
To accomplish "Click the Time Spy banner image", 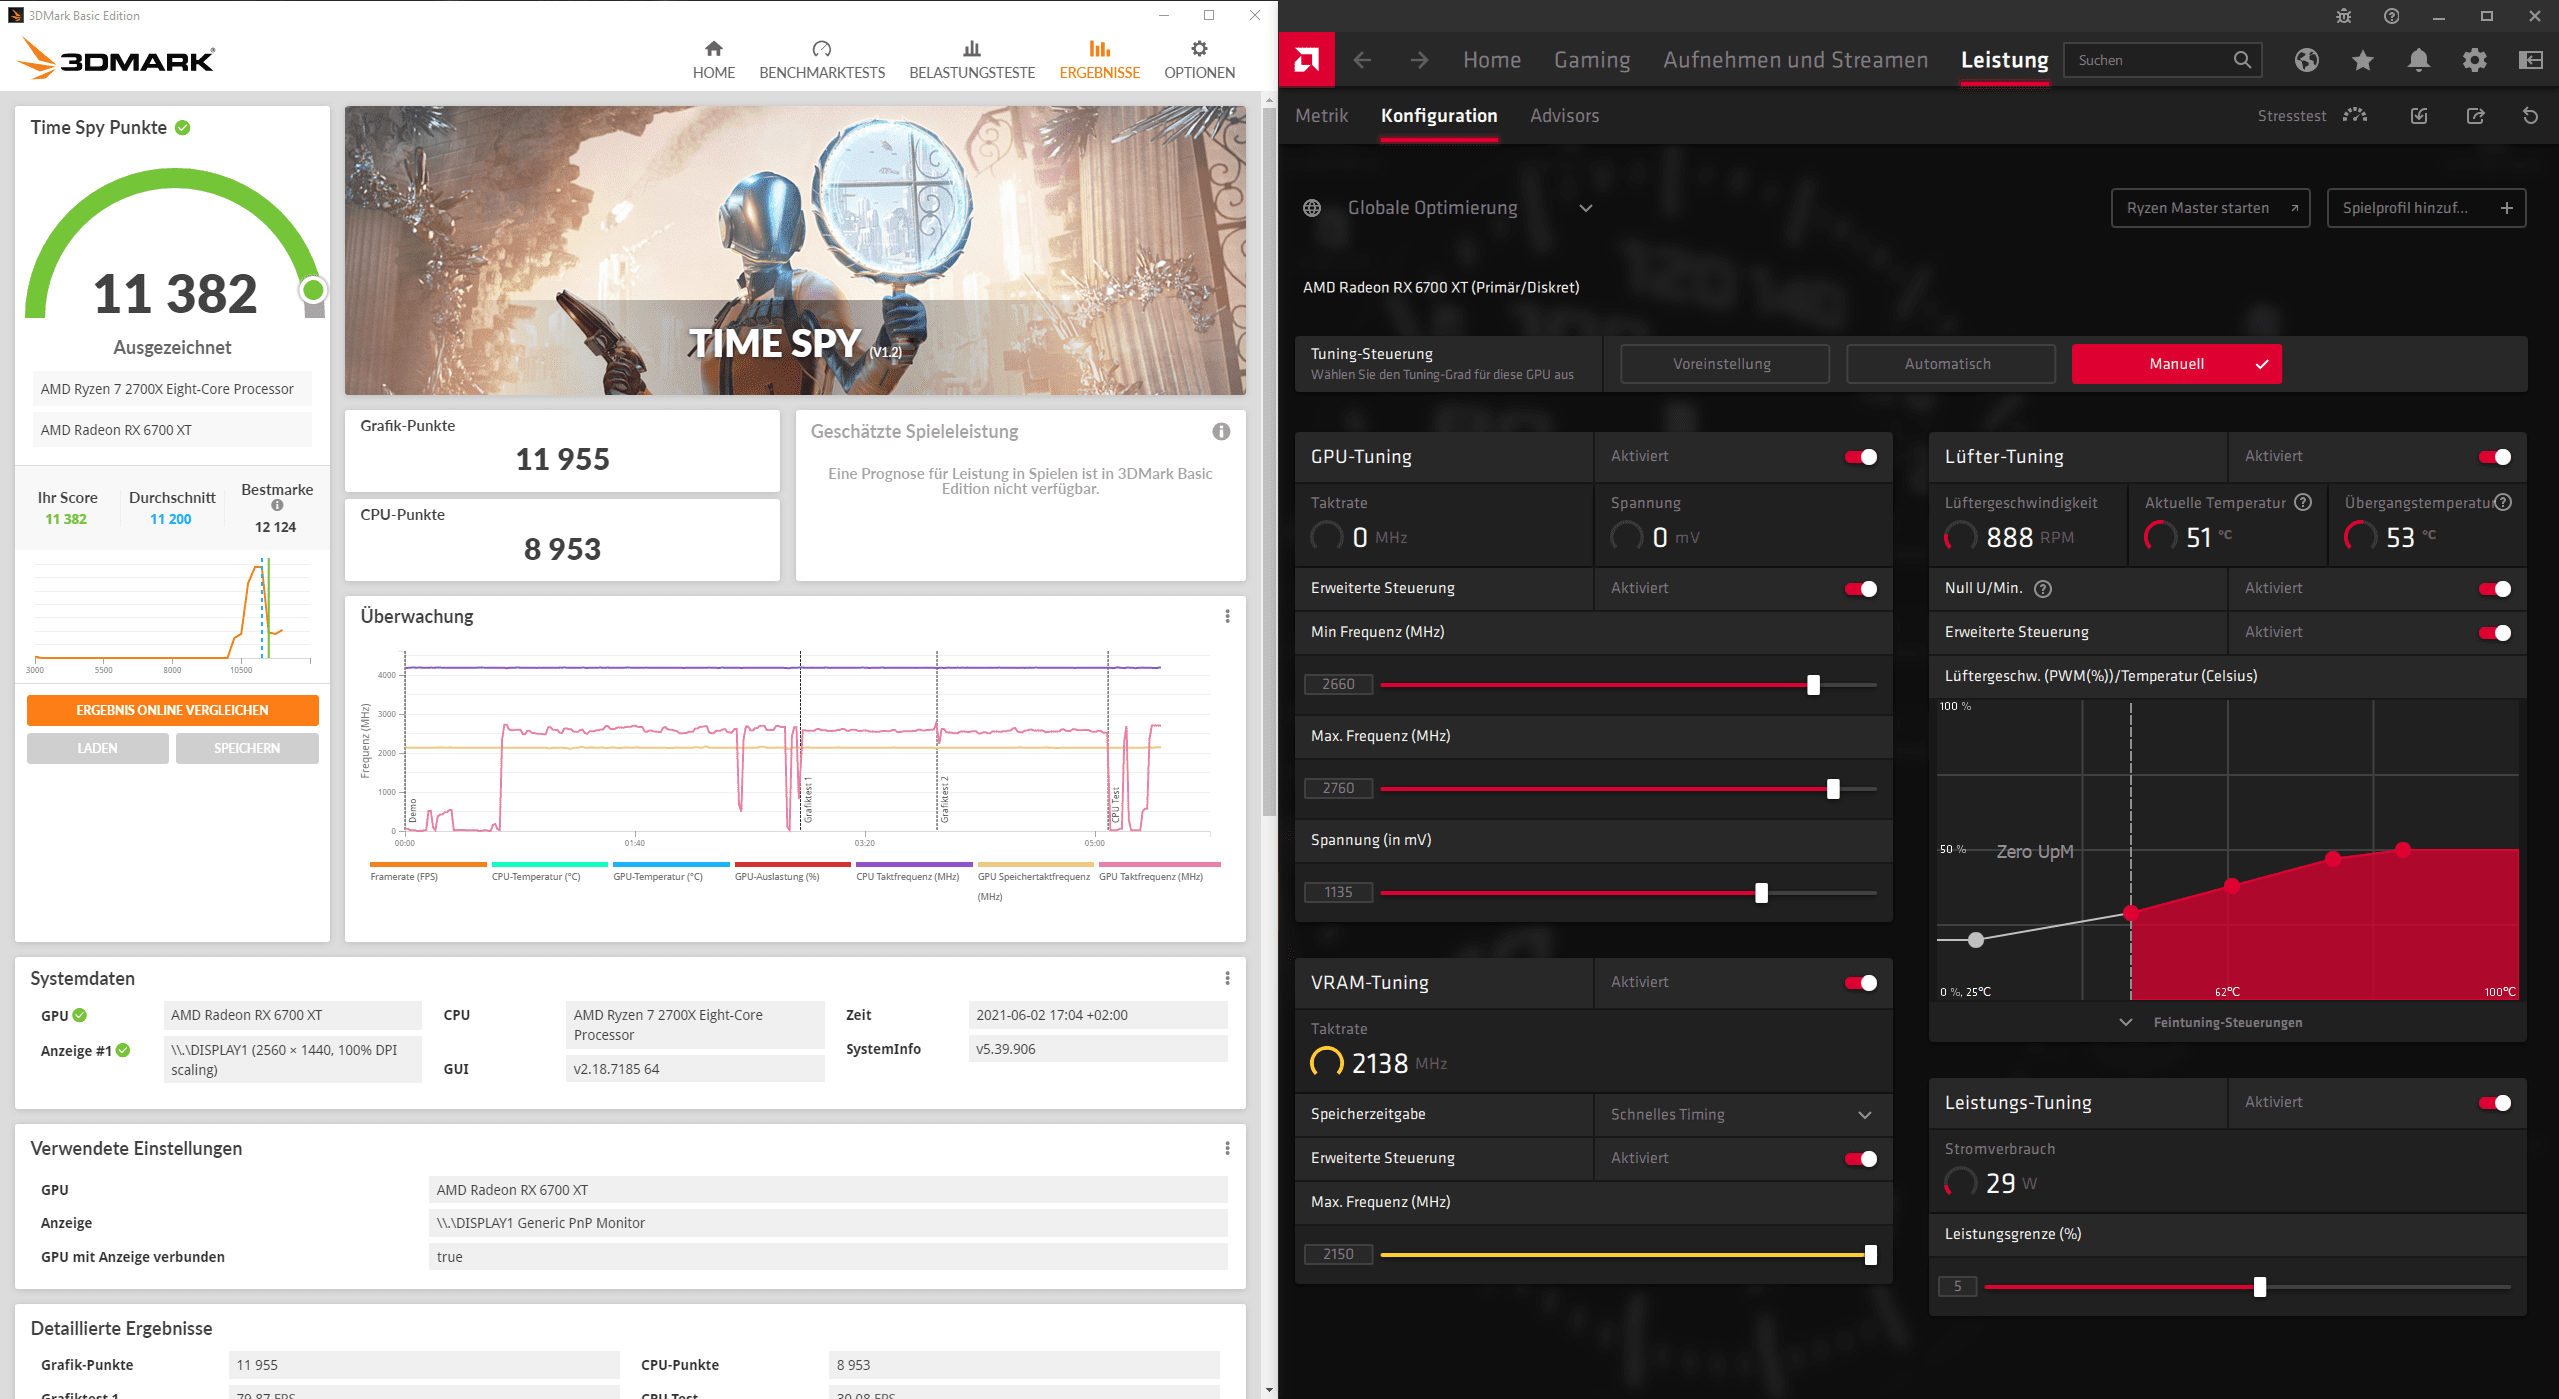I will tap(795, 251).
